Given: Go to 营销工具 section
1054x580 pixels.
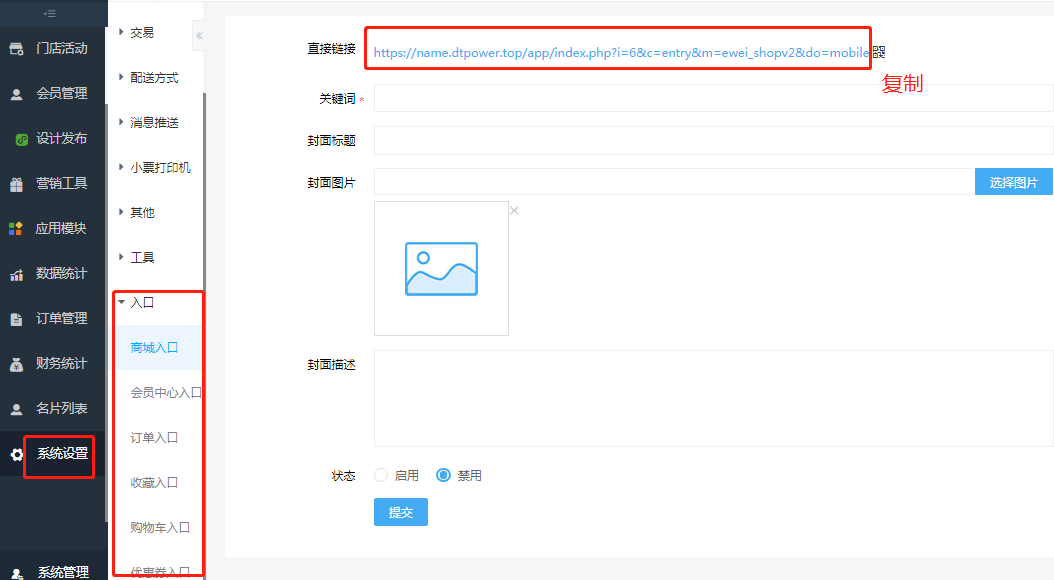Looking at the screenshot, I should [62, 183].
